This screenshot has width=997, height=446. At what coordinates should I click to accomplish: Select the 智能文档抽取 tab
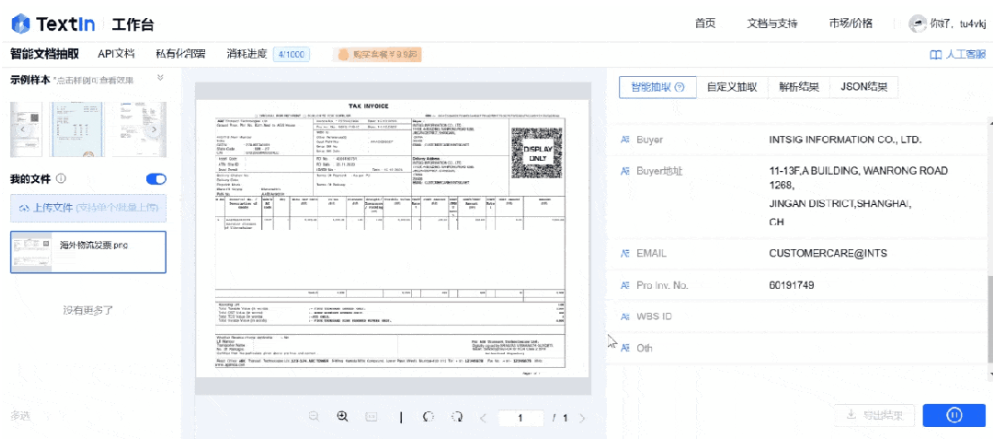click(x=45, y=54)
